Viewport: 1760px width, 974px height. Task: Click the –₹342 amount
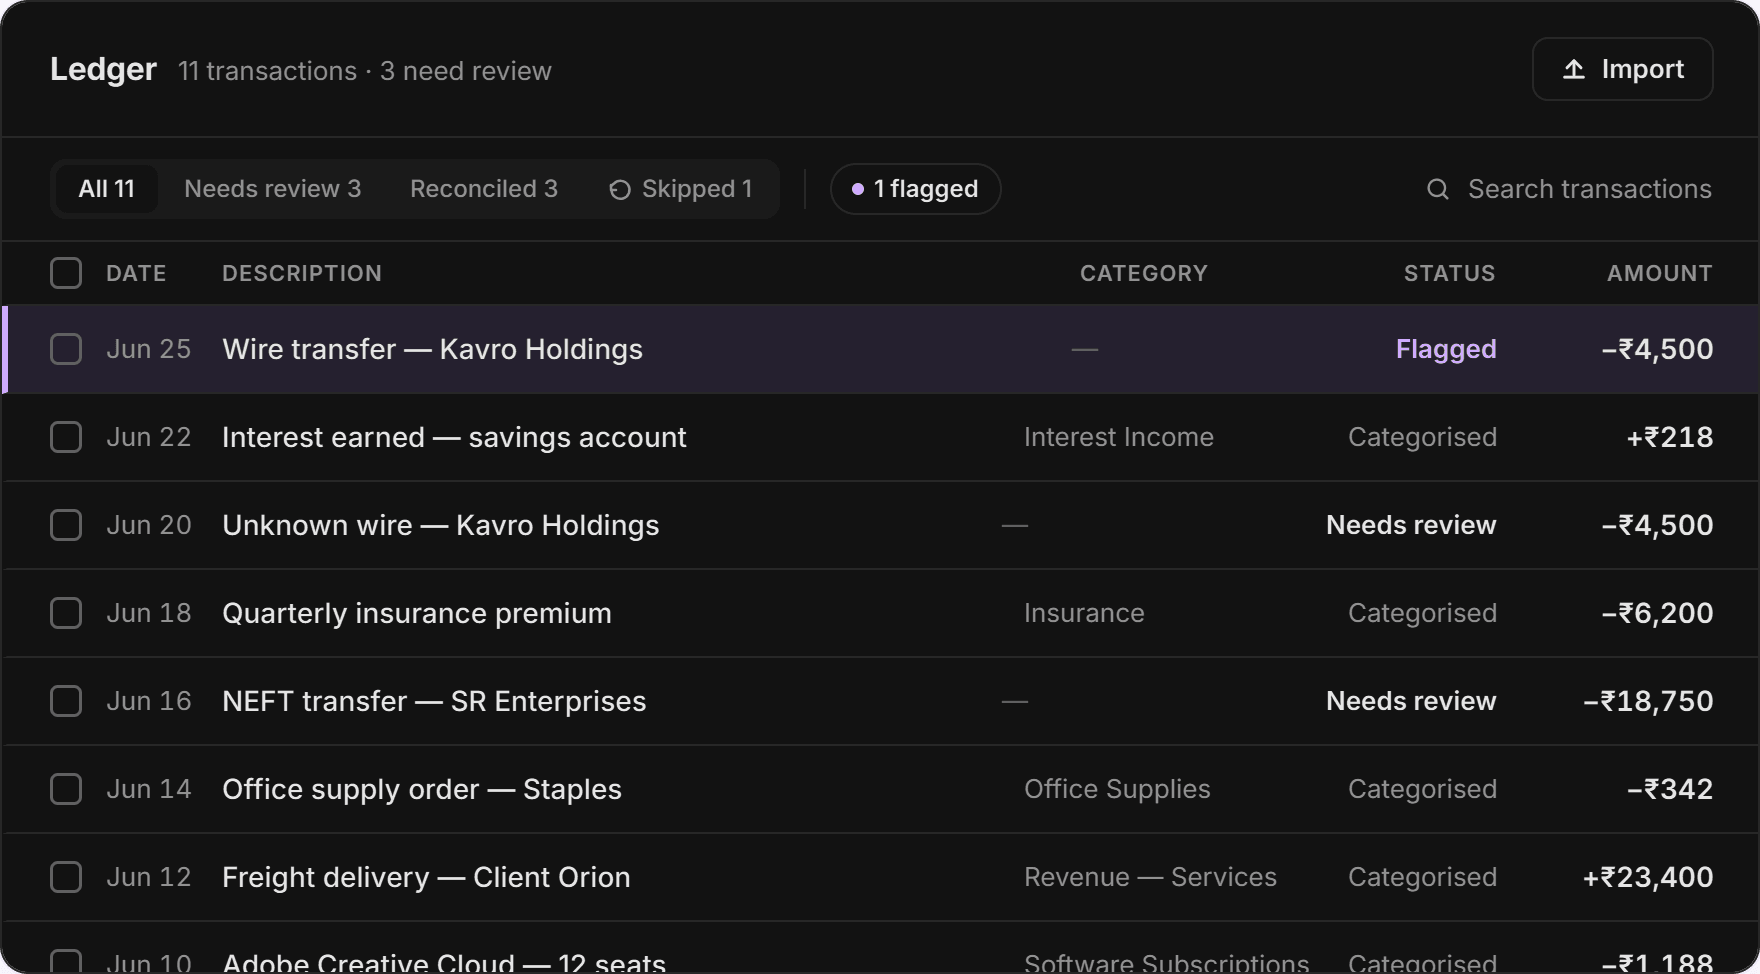pyautogui.click(x=1670, y=789)
